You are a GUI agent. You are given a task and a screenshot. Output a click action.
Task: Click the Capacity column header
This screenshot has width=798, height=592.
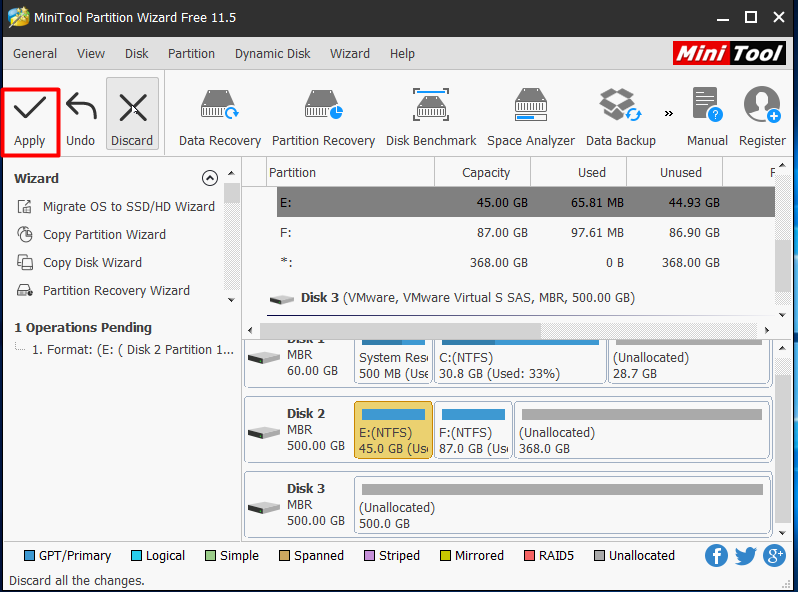486,172
